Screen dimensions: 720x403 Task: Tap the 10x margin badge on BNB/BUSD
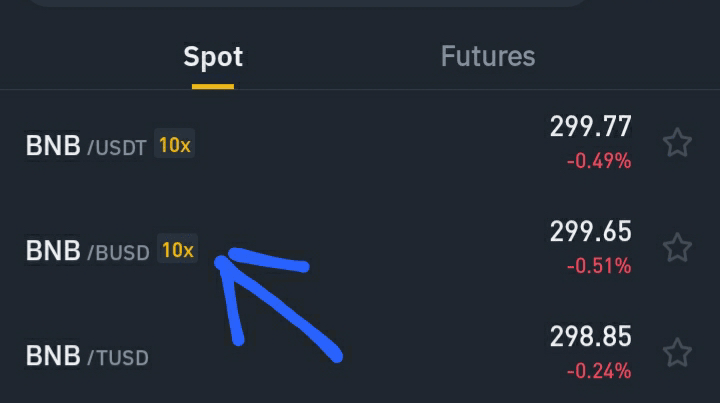[177, 250]
